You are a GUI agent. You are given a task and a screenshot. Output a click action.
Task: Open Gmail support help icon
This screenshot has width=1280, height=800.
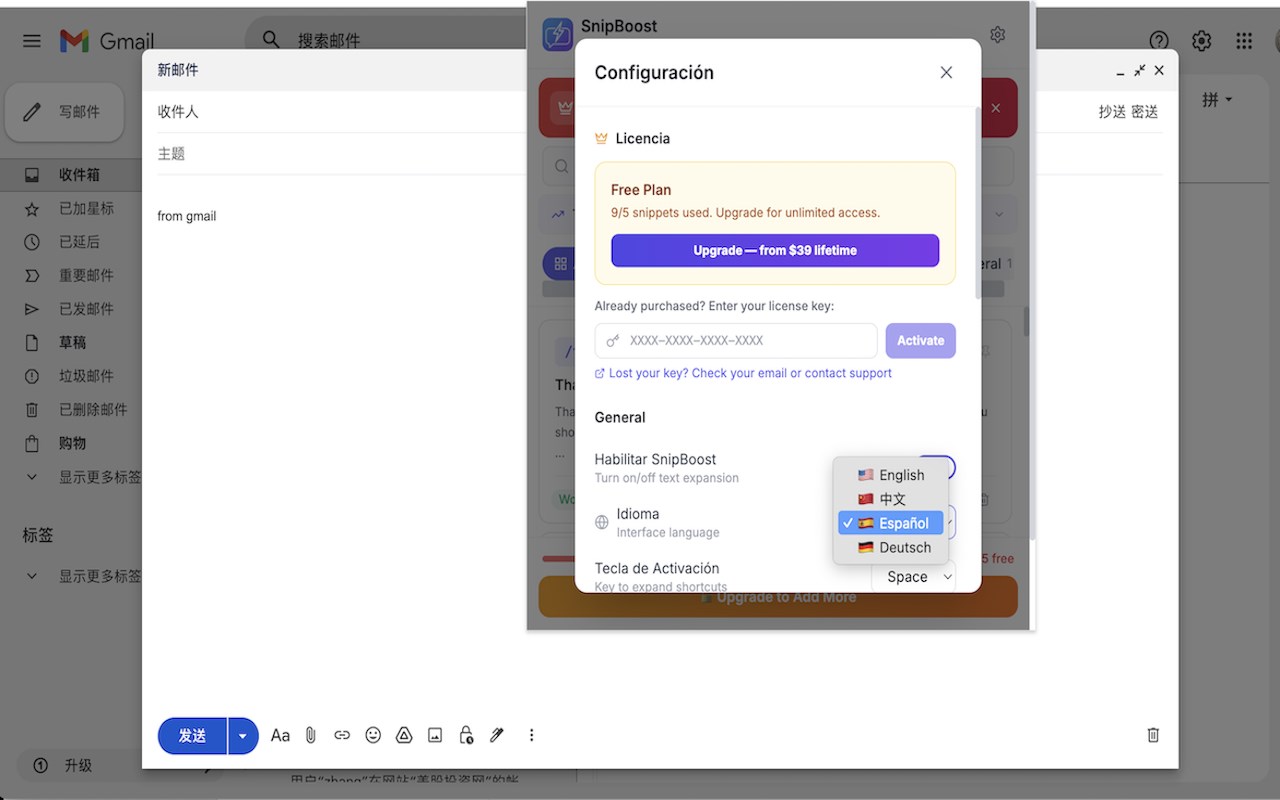click(1159, 41)
